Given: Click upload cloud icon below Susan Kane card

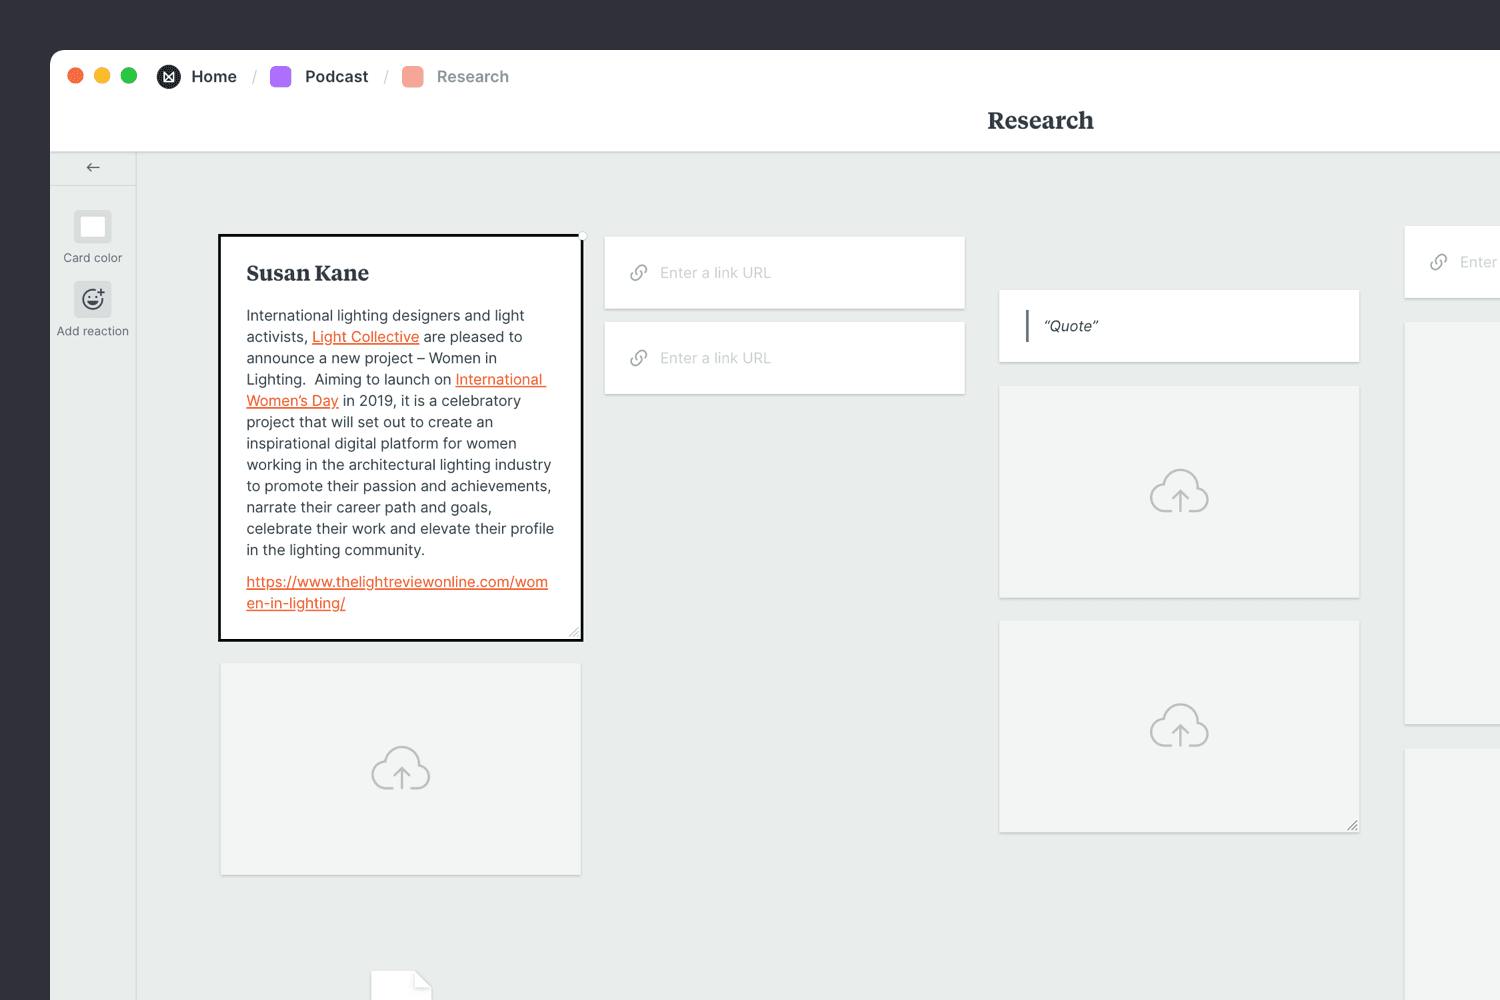Looking at the screenshot, I should [400, 768].
